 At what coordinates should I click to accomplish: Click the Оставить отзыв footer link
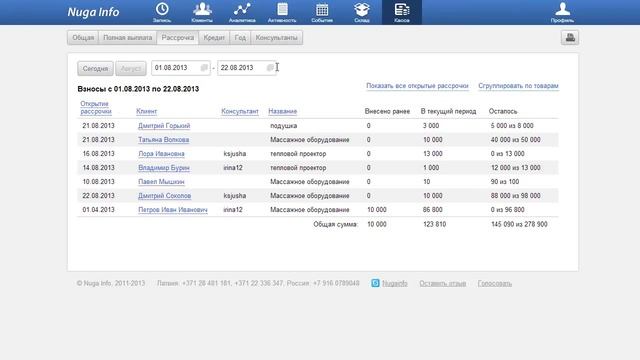point(442,283)
